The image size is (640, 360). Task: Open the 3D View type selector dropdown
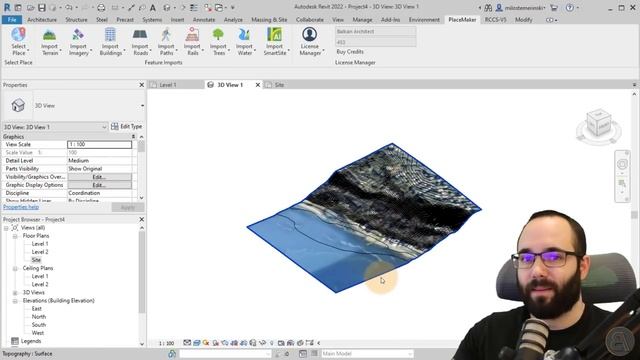pyautogui.click(x=142, y=106)
